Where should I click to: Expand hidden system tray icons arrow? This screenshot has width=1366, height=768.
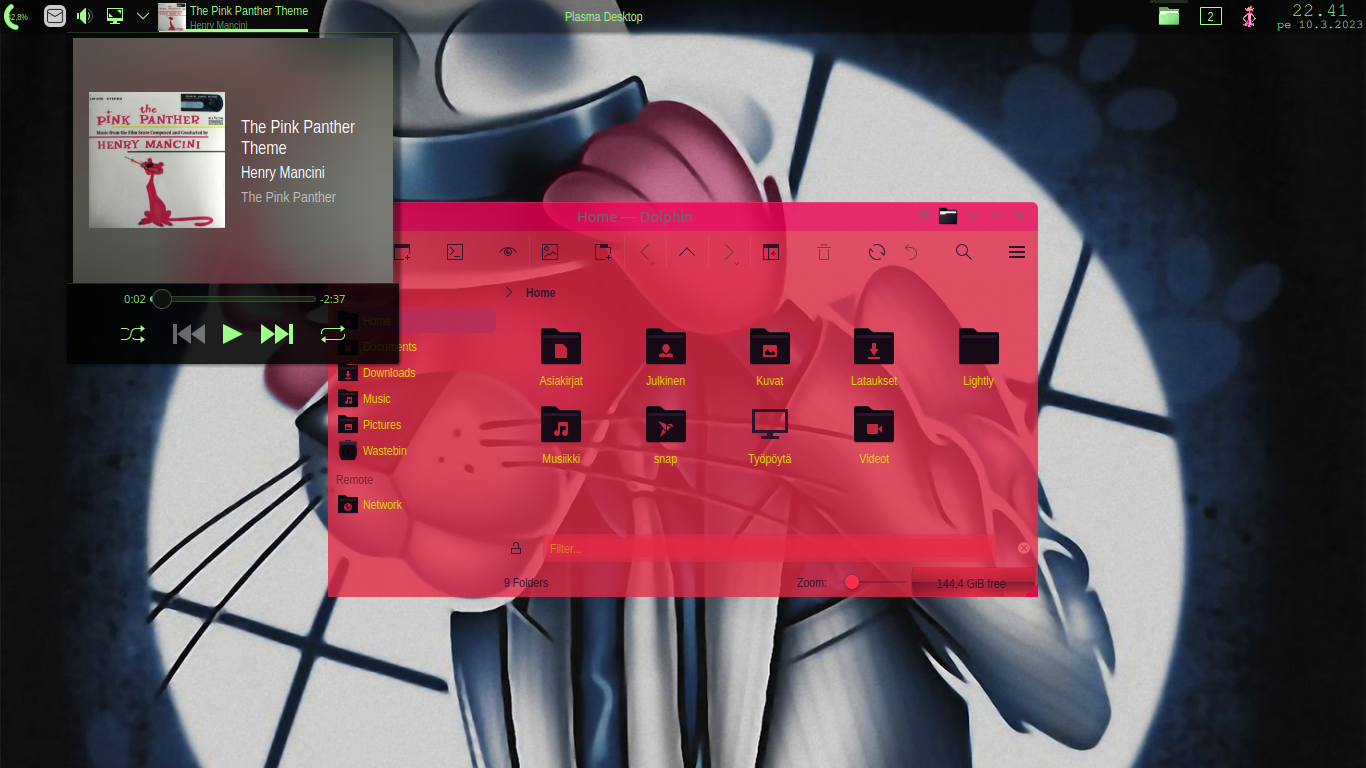143,16
